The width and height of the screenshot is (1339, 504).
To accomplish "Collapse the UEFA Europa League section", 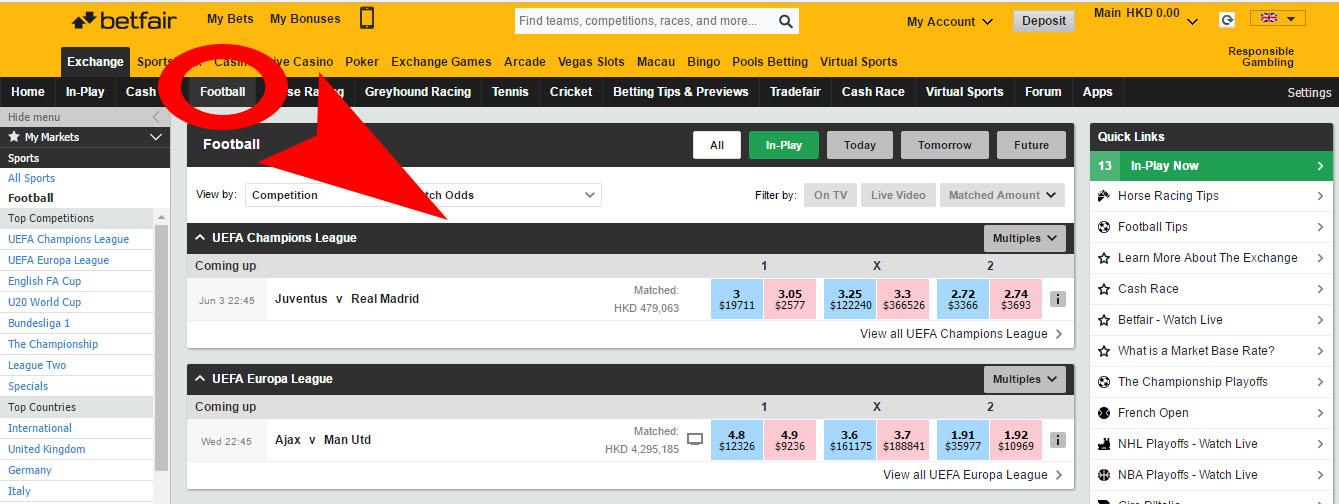I will click(x=200, y=379).
